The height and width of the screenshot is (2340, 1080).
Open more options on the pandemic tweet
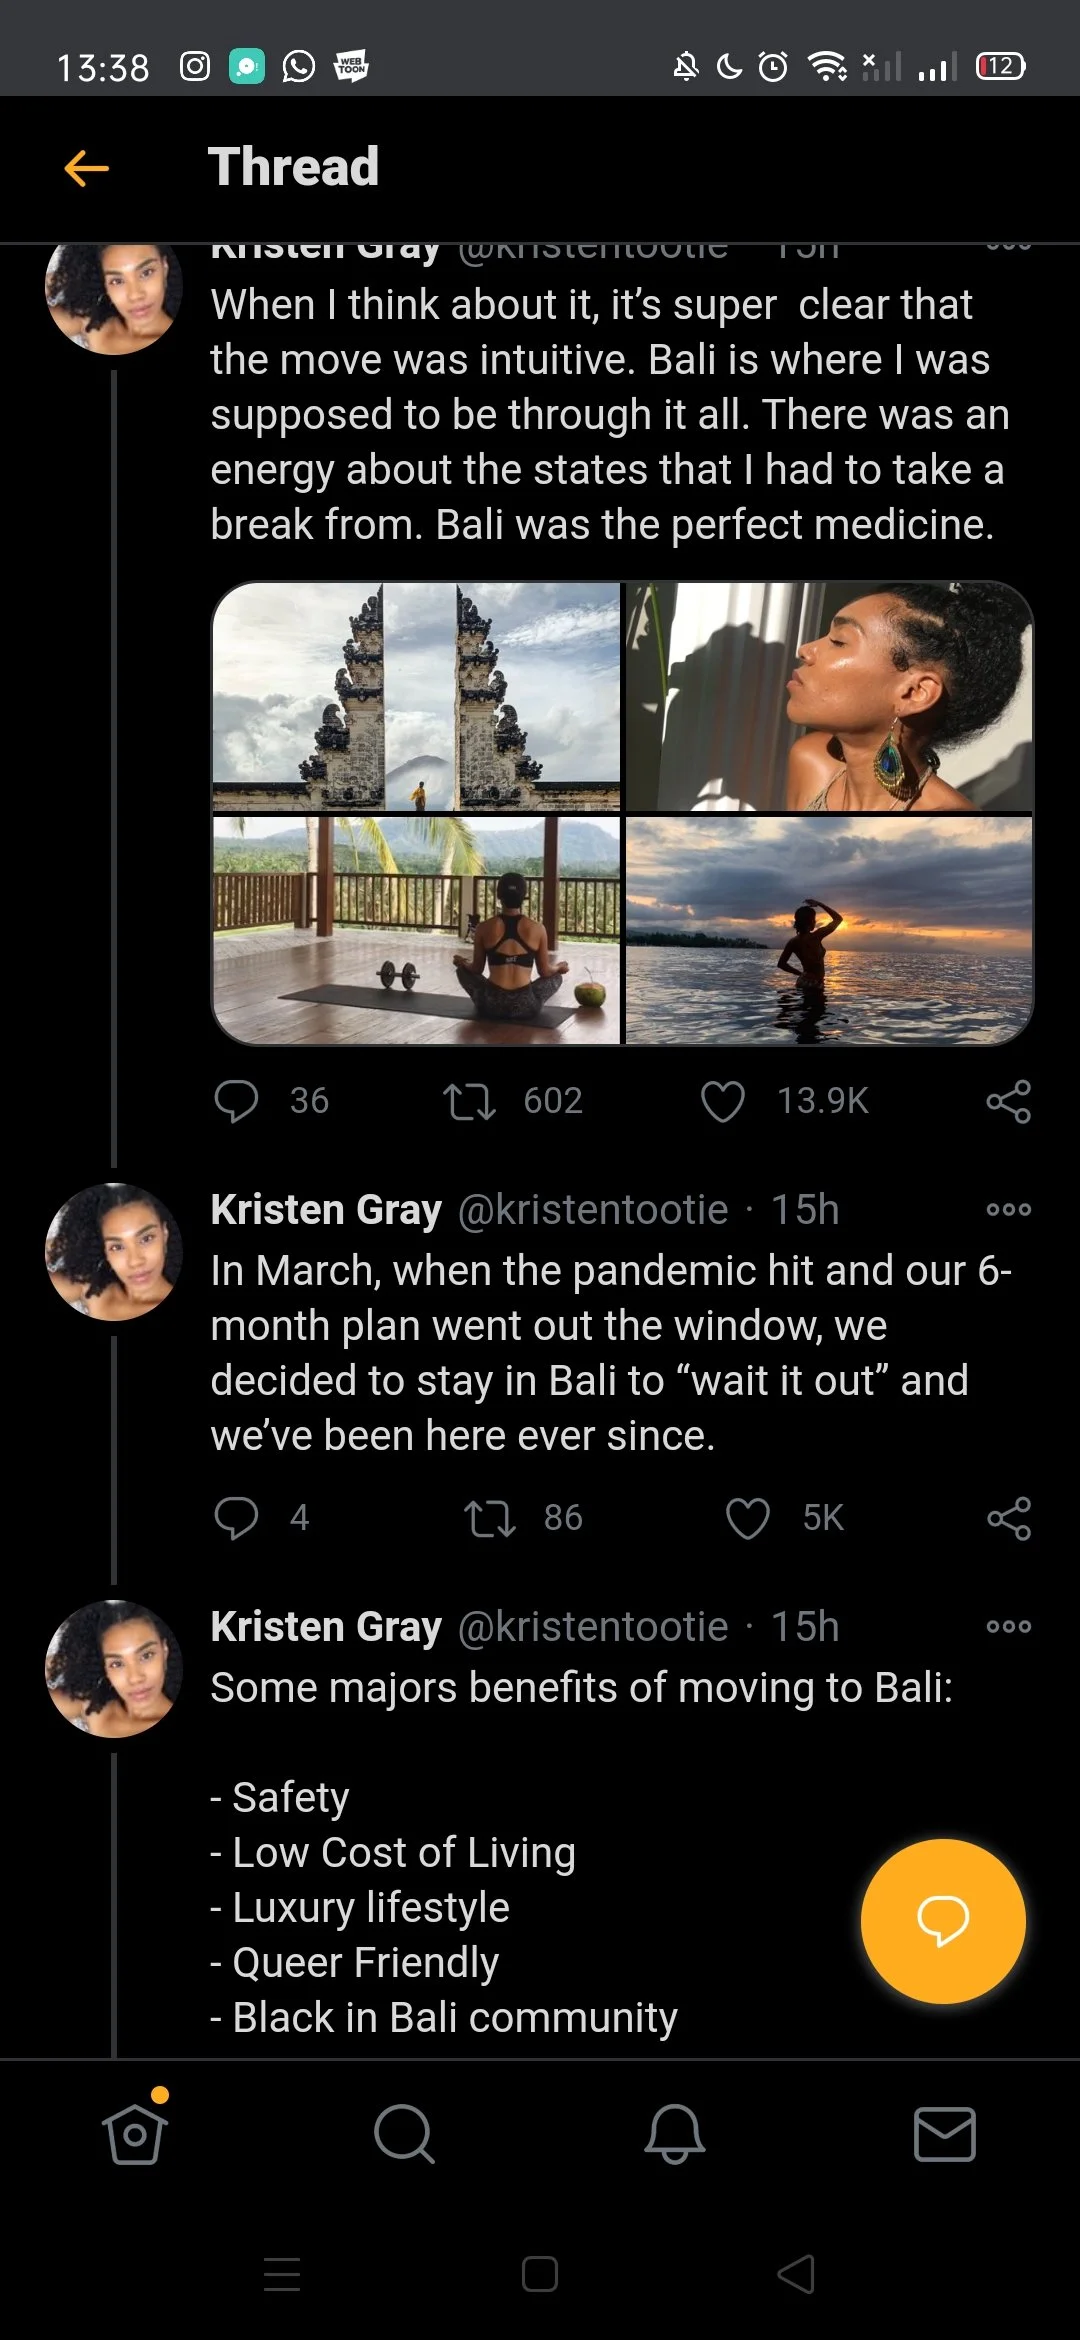(1008, 1210)
